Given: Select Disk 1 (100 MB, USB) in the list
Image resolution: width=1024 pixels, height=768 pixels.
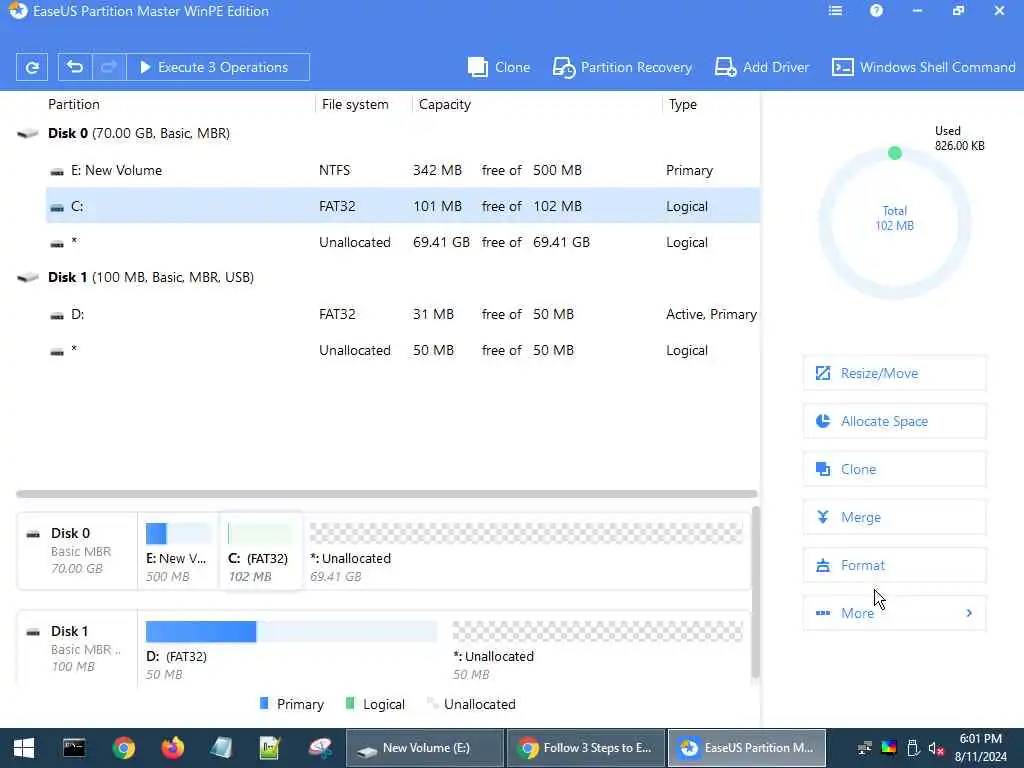Looking at the screenshot, I should coord(151,278).
